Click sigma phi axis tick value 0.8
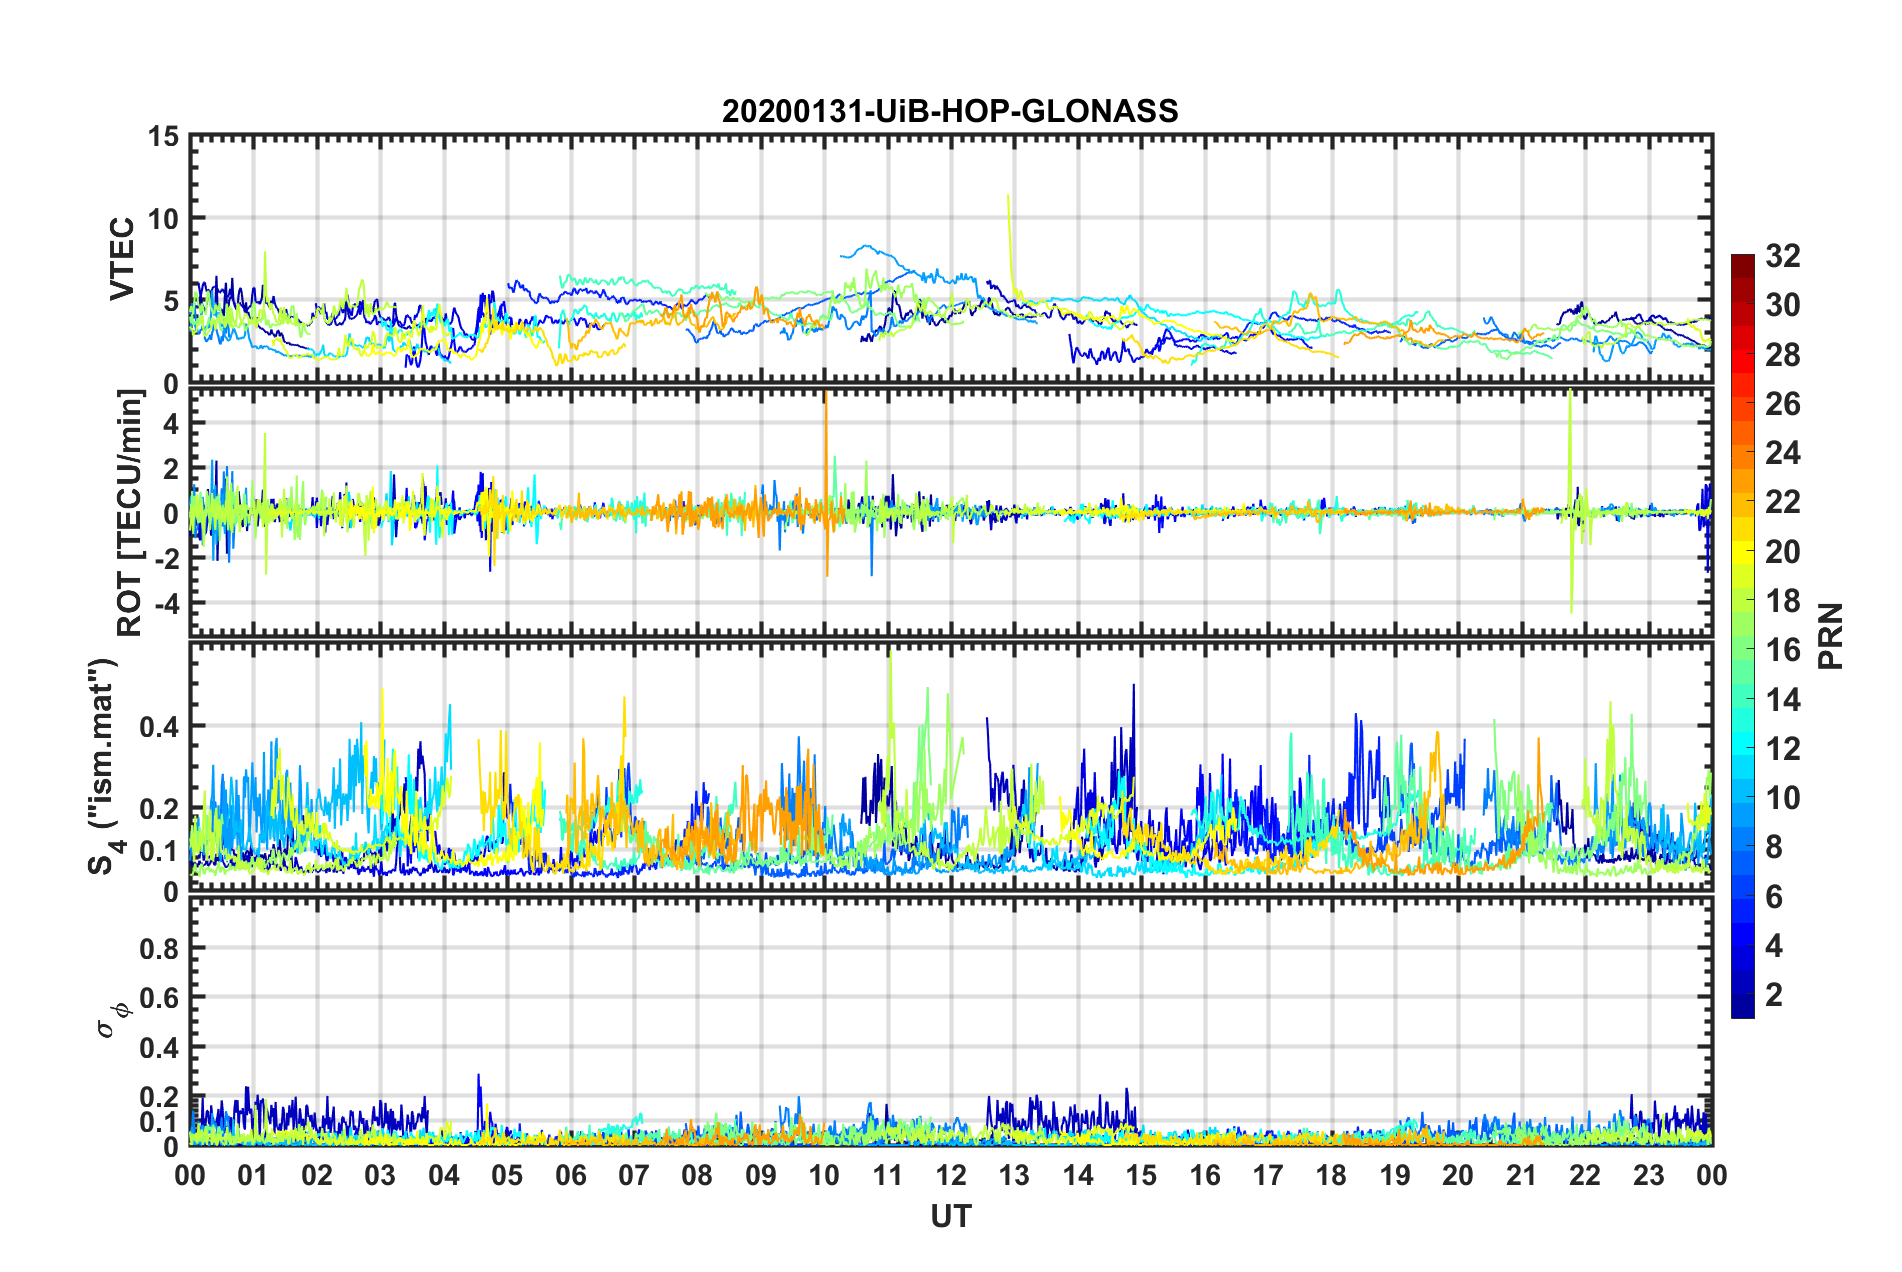The height and width of the screenshot is (1272, 1902). (159, 948)
